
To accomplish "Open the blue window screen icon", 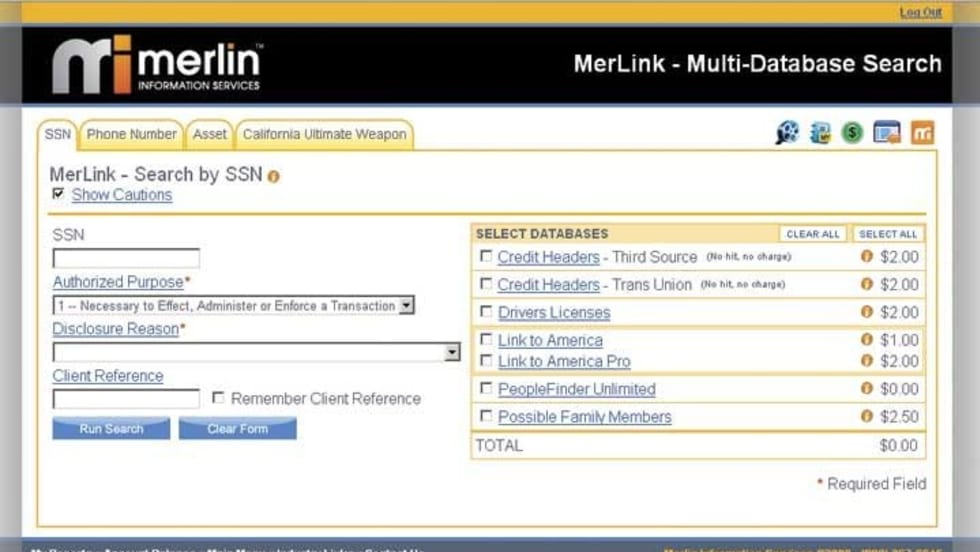I will [x=887, y=133].
